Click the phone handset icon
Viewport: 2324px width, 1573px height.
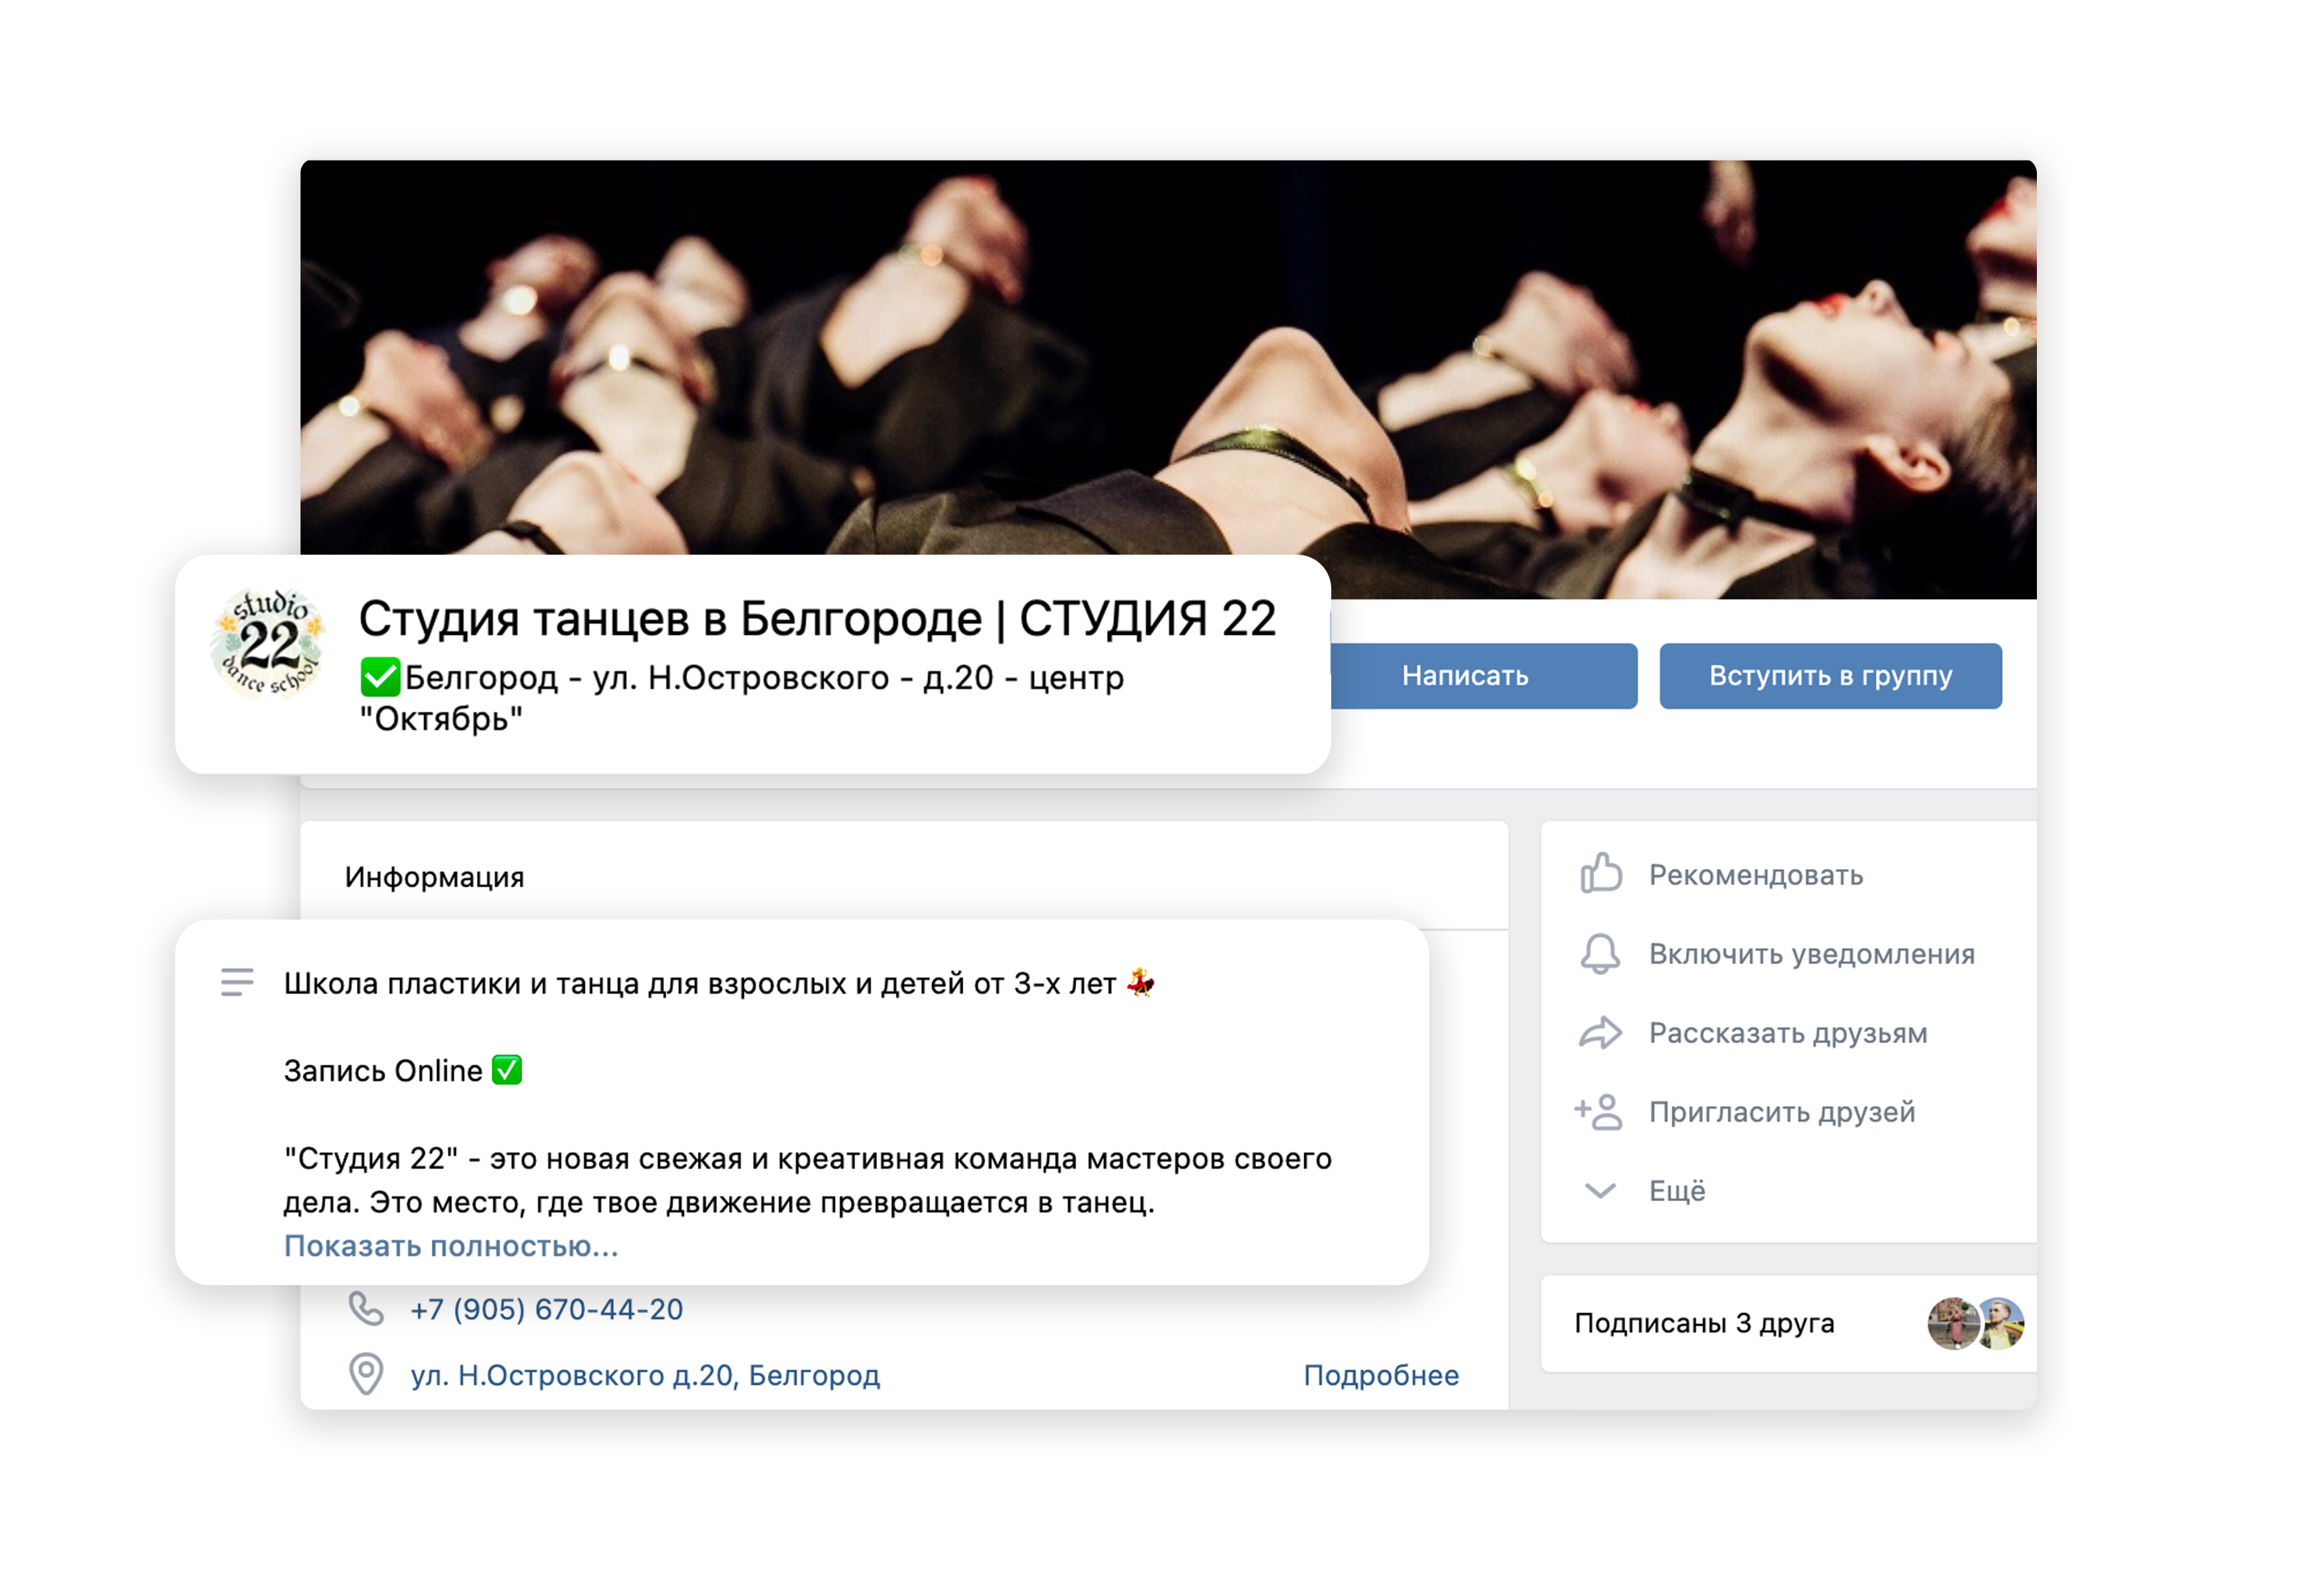pos(366,1308)
